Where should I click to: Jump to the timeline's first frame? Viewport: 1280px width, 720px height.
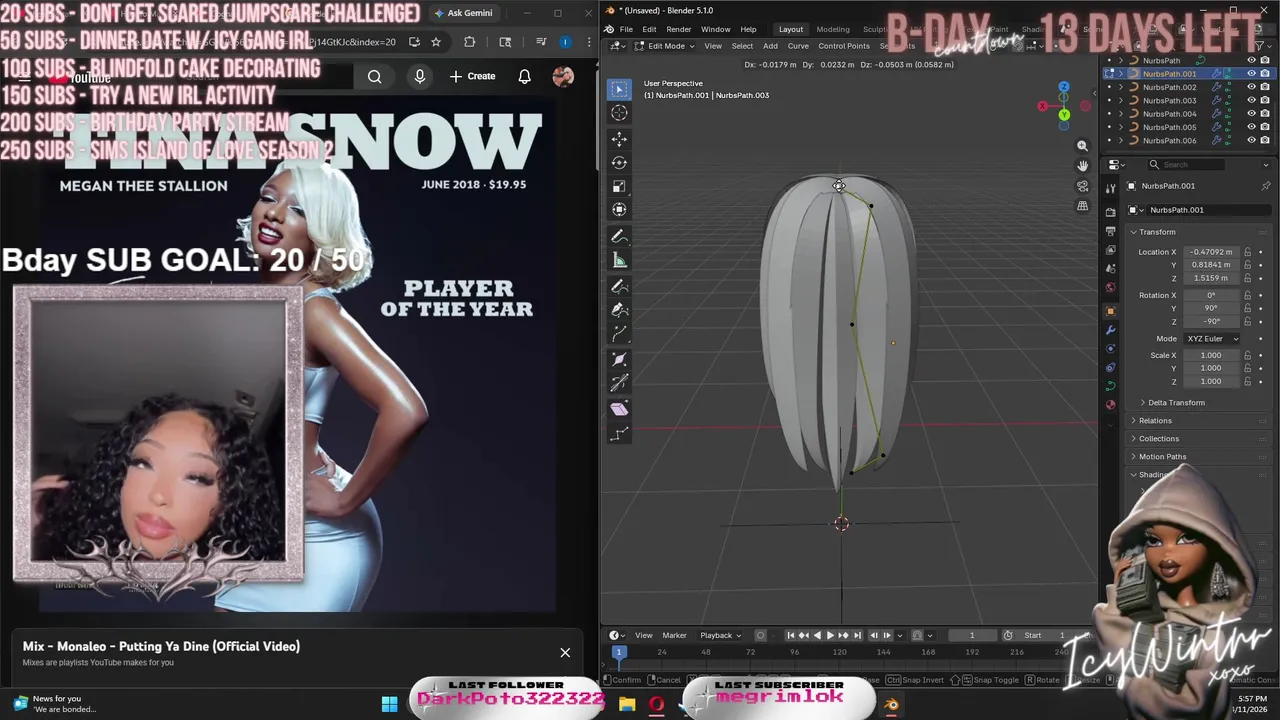coord(790,635)
